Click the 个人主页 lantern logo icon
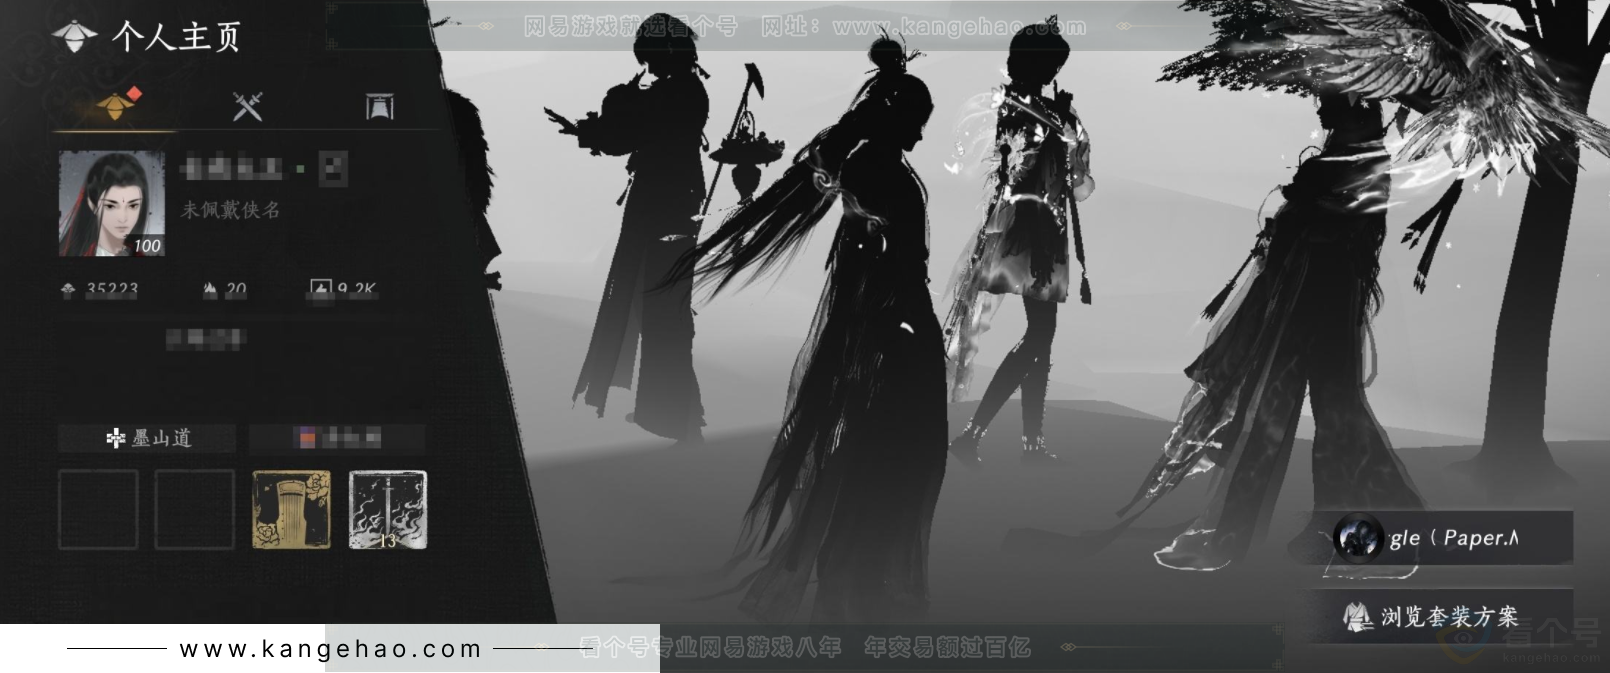This screenshot has width=1610, height=673. coord(75,37)
